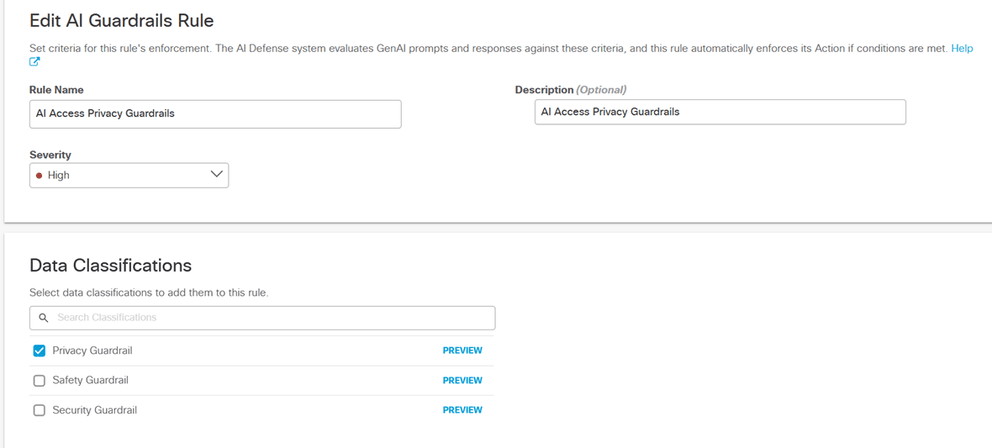Viewport: 992px width, 448px height.
Task: Click the Edit AI Guardrails Rule title
Action: click(122, 19)
